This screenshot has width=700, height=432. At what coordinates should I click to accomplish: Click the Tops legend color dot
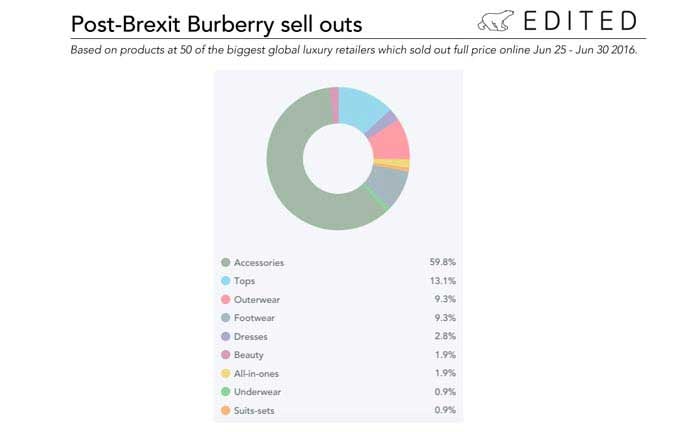[x=226, y=281]
